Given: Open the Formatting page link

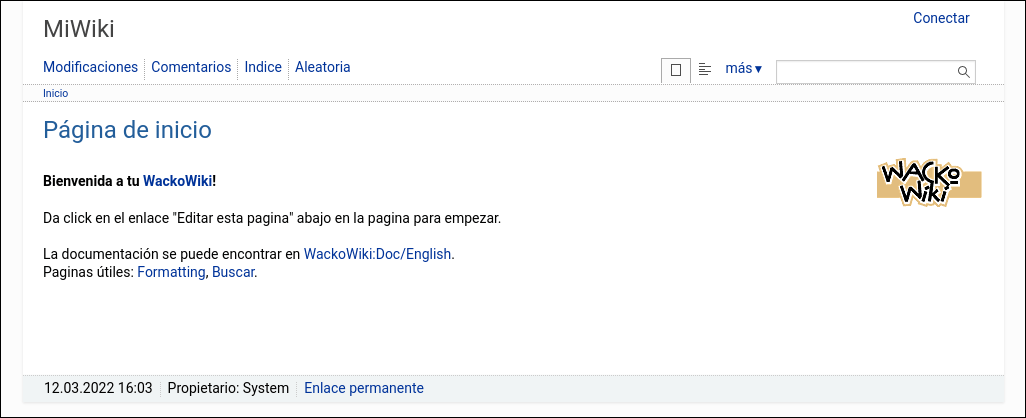Looking at the screenshot, I should 171,271.
